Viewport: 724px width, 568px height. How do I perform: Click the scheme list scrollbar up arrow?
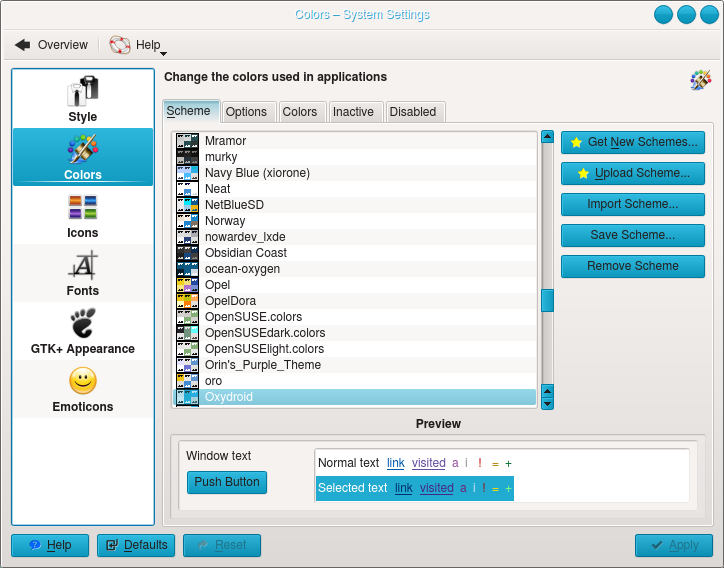pos(547,137)
